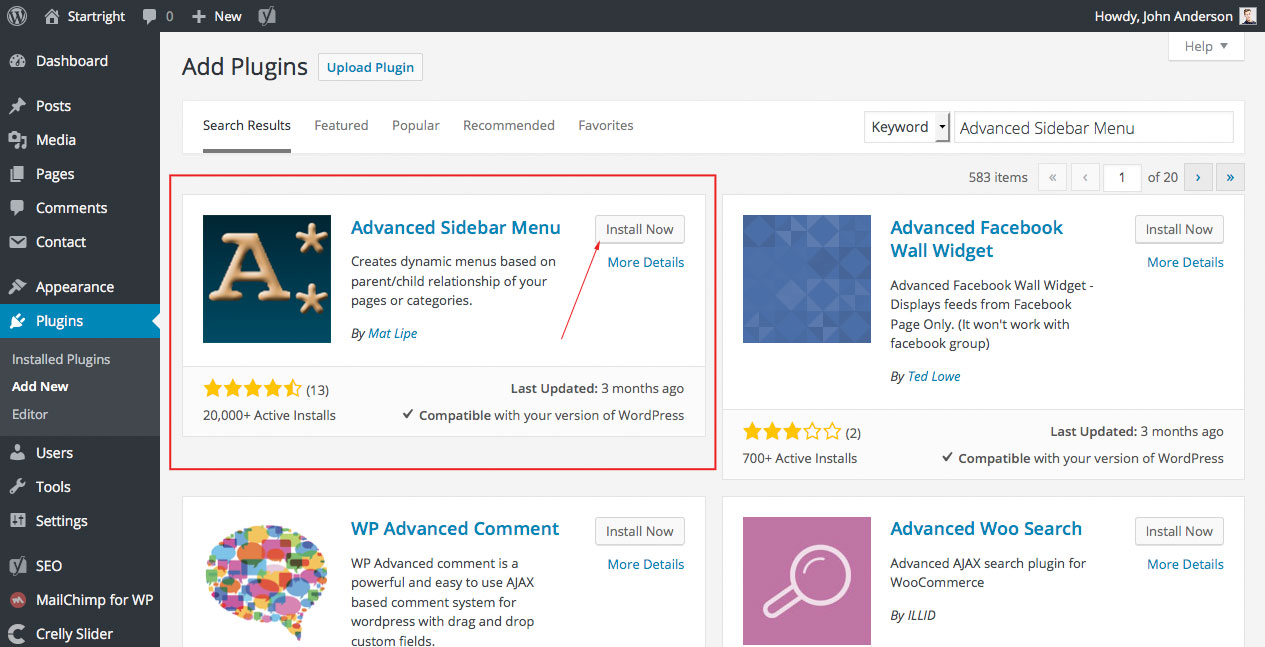
Task: Open More Details for Advanced Woo Search
Action: 1185,565
